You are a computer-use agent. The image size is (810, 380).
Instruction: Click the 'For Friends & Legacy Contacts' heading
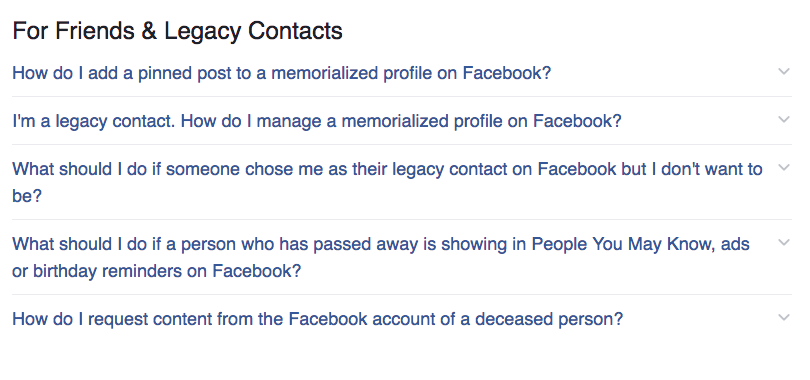click(177, 31)
